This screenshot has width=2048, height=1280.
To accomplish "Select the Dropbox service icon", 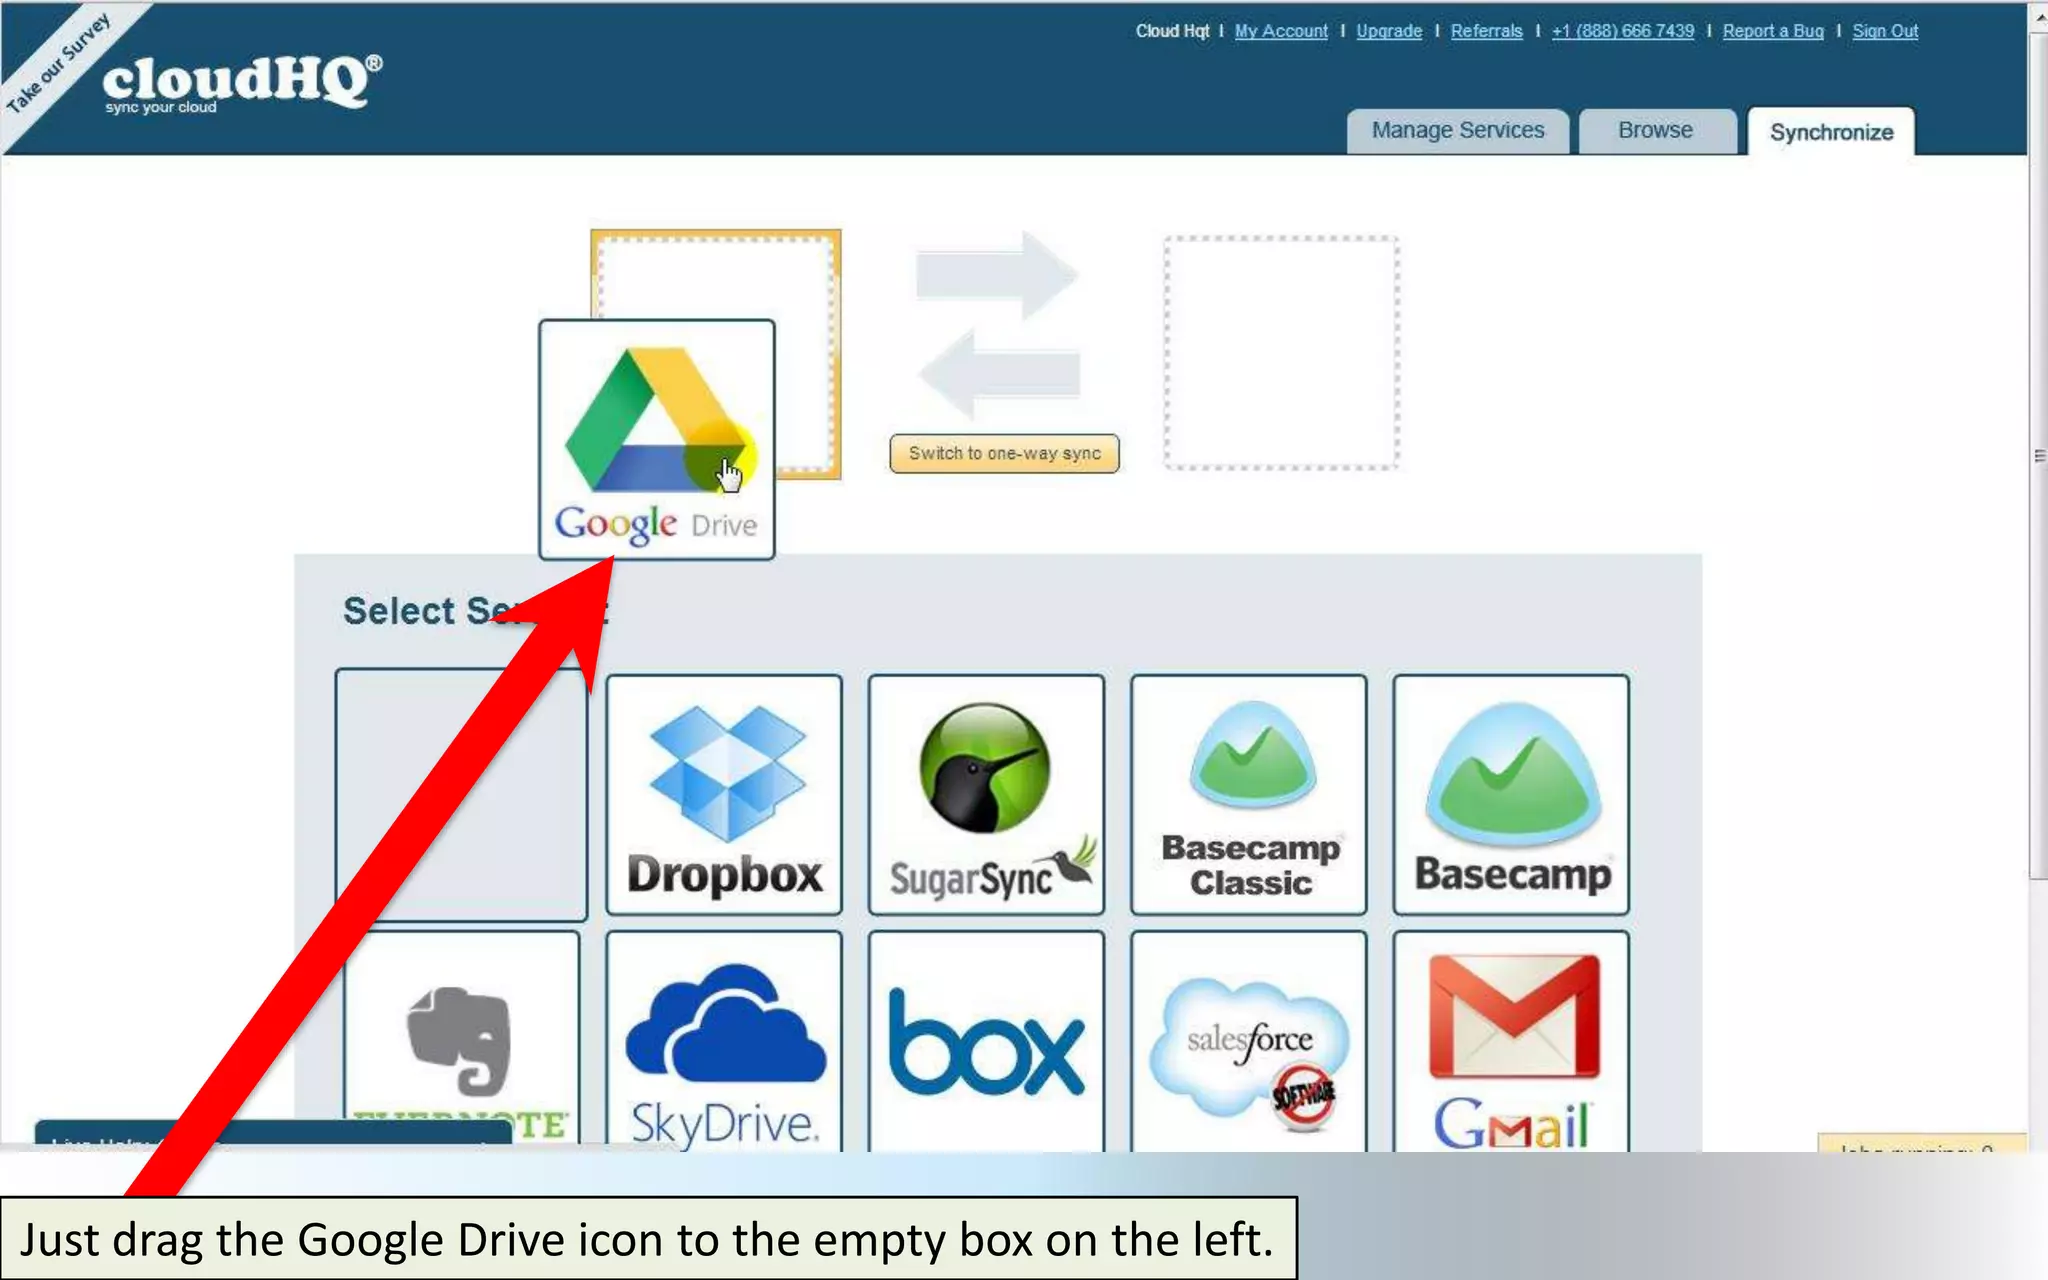I will (x=724, y=795).
